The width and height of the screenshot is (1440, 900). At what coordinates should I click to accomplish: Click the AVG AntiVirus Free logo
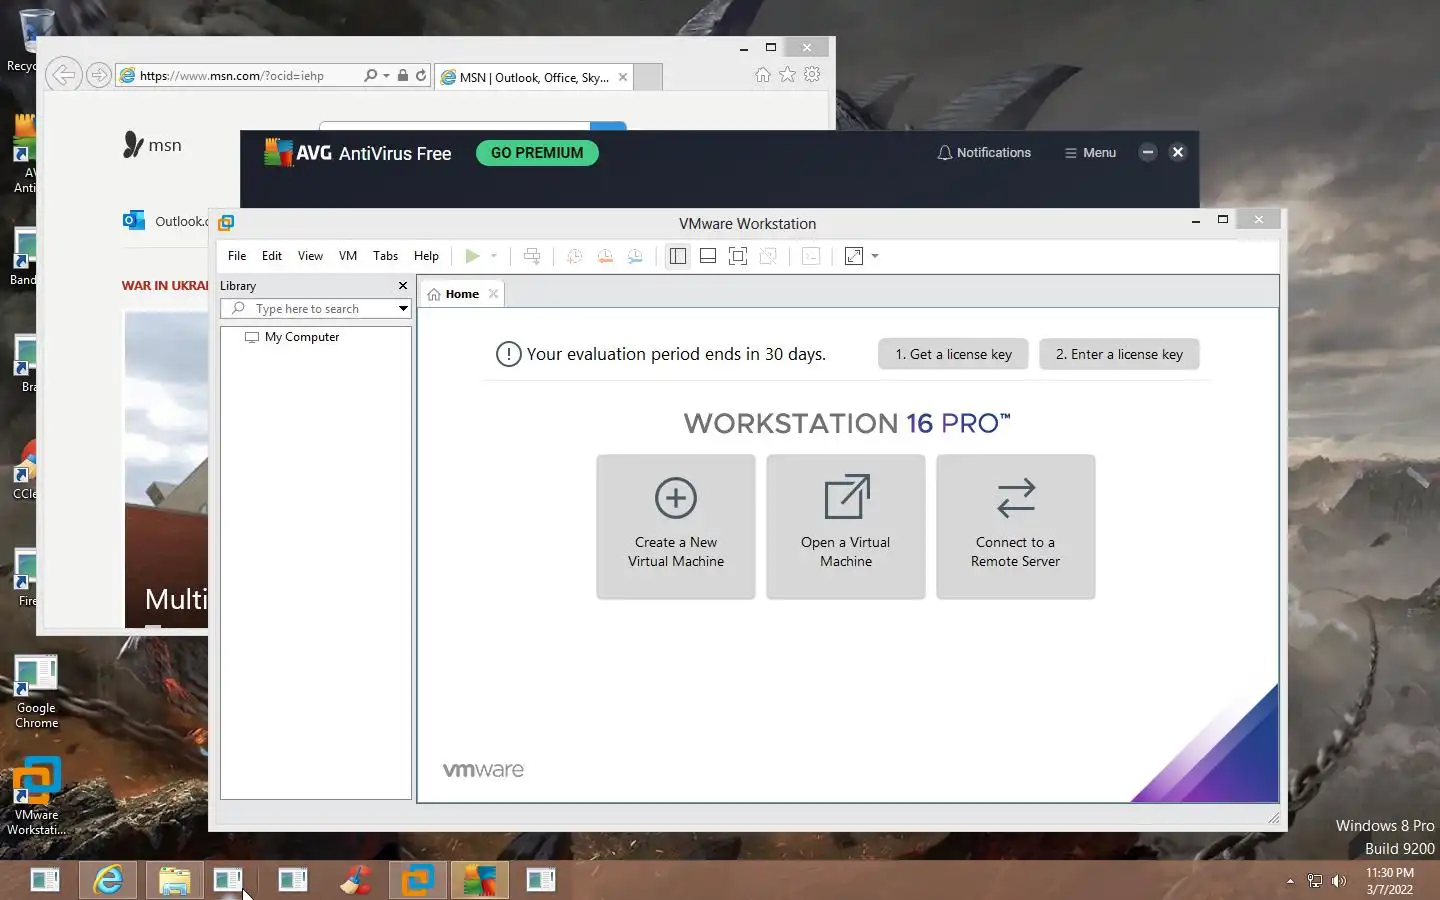coord(358,153)
